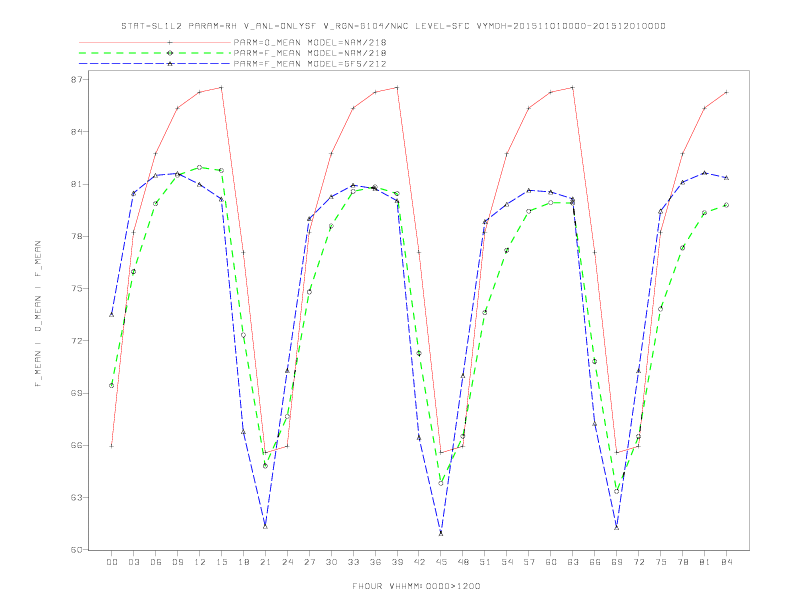
Task: Select legend entry PARM=F_MEAN MODEL=NAM/218
Action: tap(310, 53)
